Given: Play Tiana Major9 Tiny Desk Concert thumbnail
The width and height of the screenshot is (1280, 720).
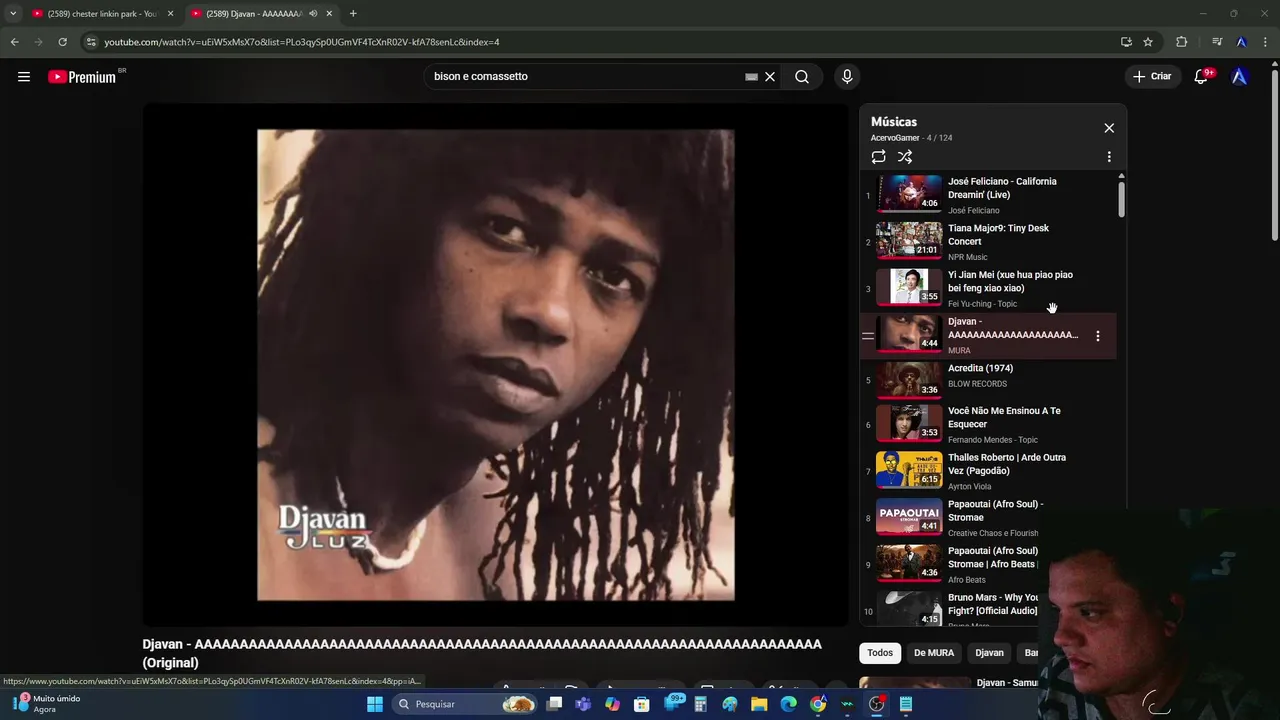Looking at the screenshot, I should tap(909, 240).
